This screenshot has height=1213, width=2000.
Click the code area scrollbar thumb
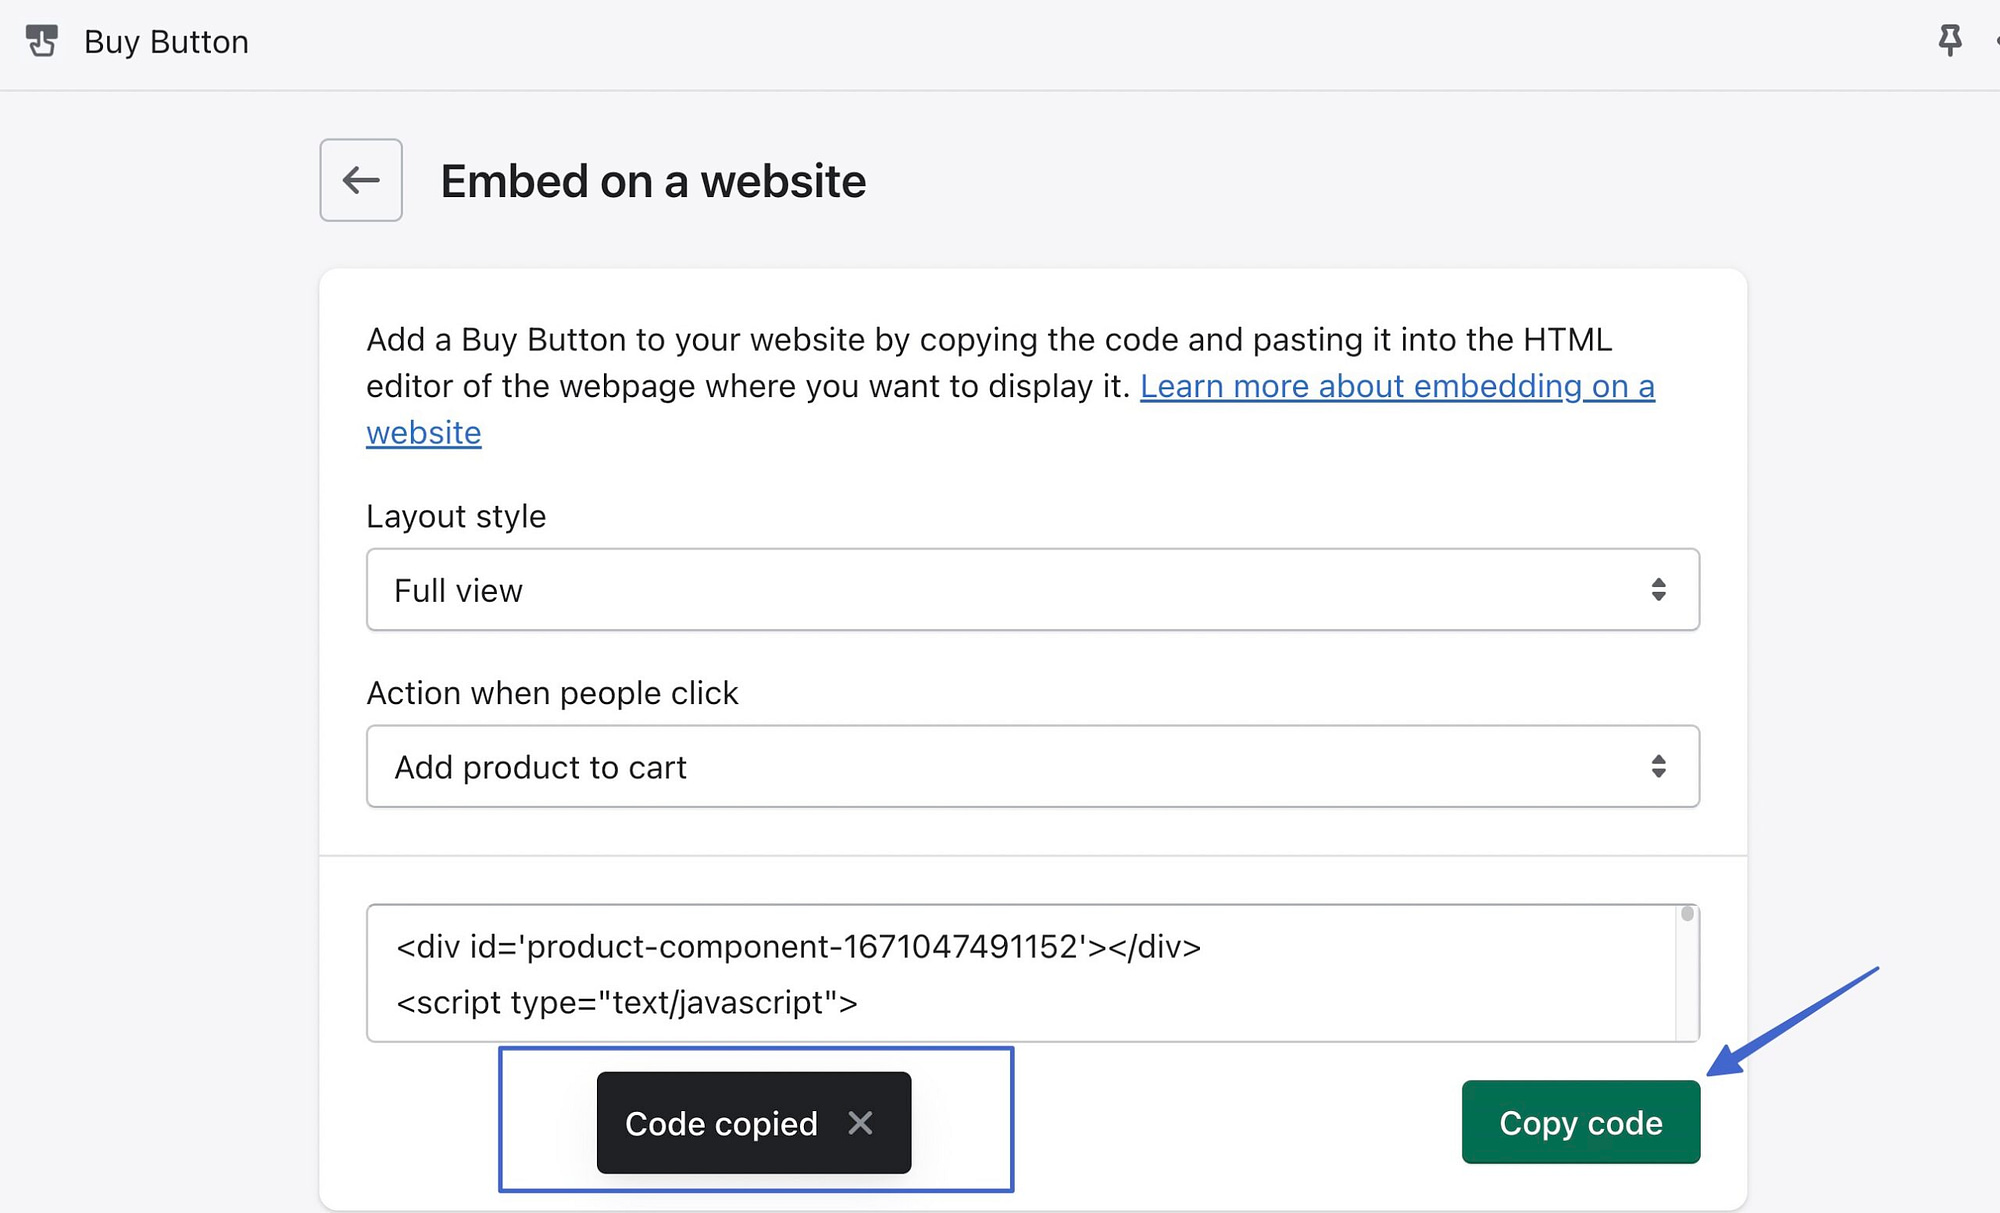(1686, 913)
